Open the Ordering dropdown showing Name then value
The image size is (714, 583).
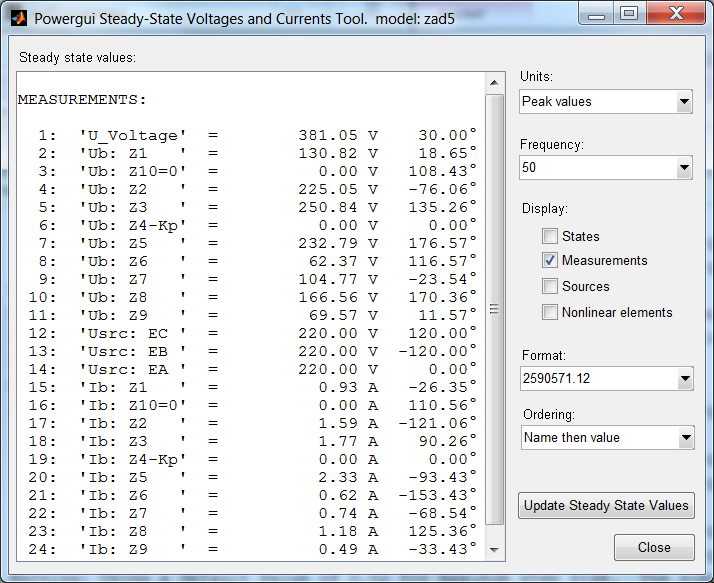607,437
